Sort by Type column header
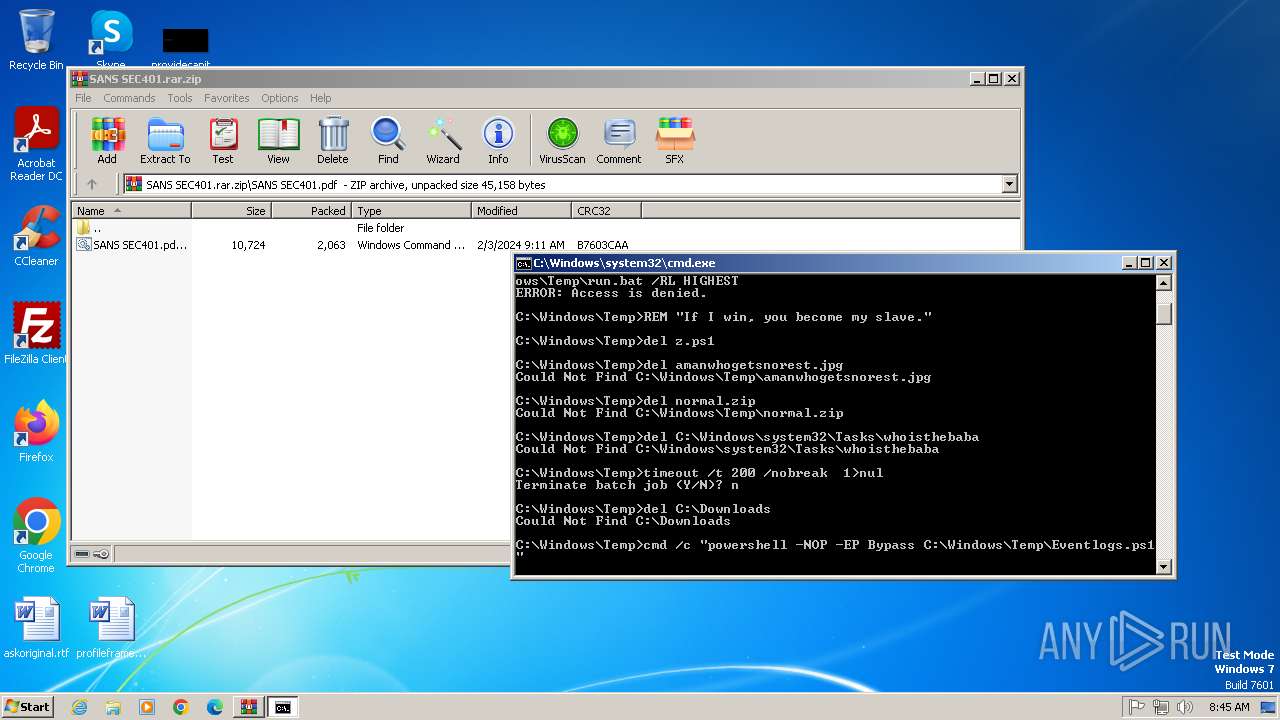The width and height of the screenshot is (1280, 720). pyautogui.click(x=411, y=211)
